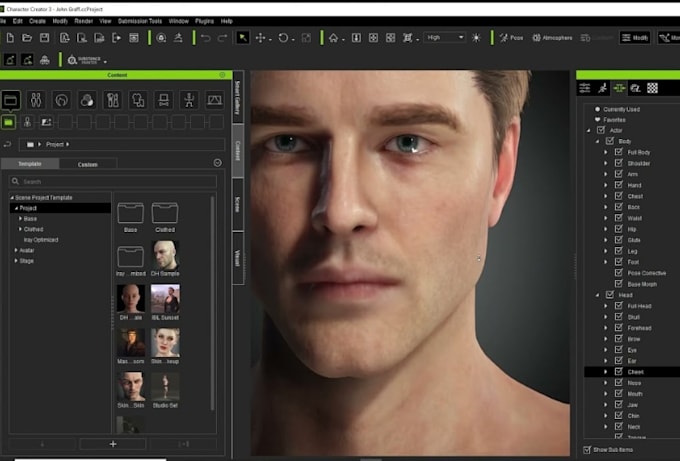Select Currently Used radio option
The width and height of the screenshot is (680, 461).
coord(597,109)
